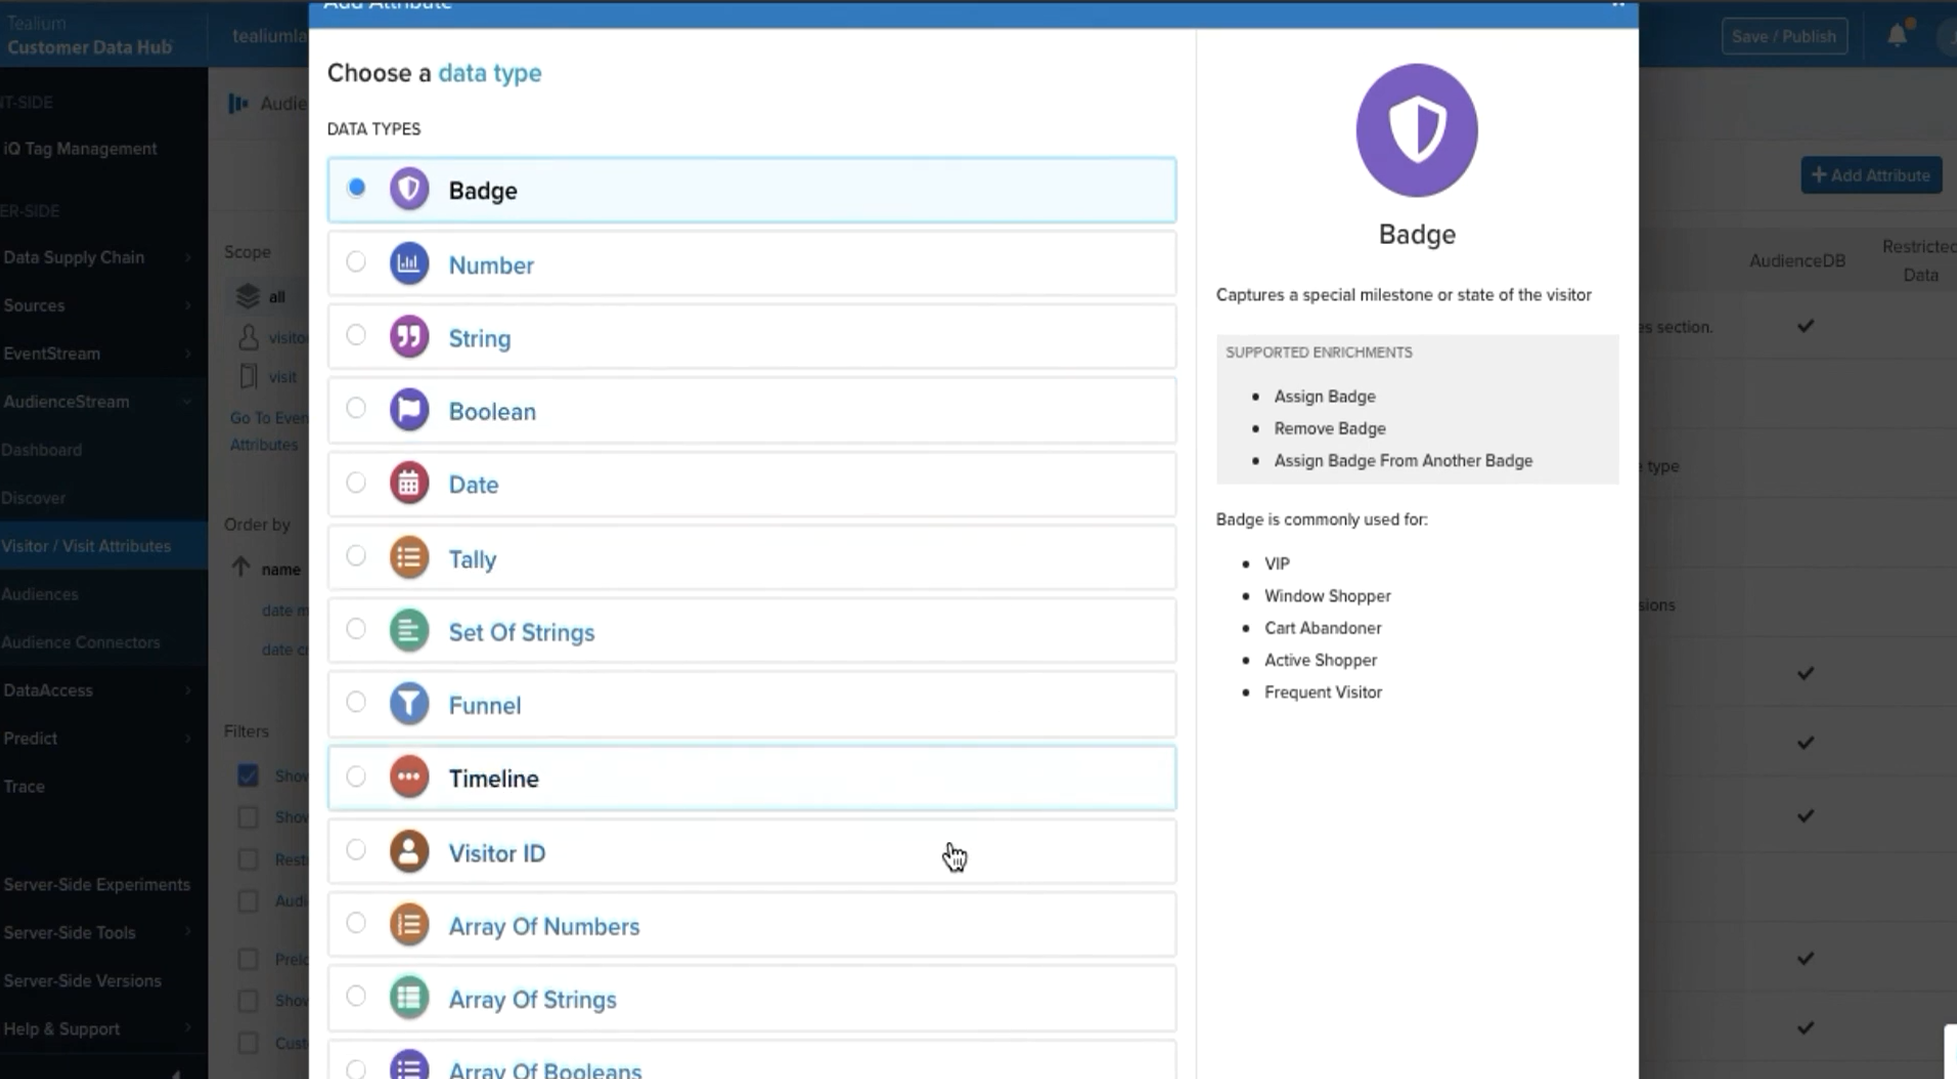
Task: Go to Trace in the sidebar
Action: [x=24, y=786]
